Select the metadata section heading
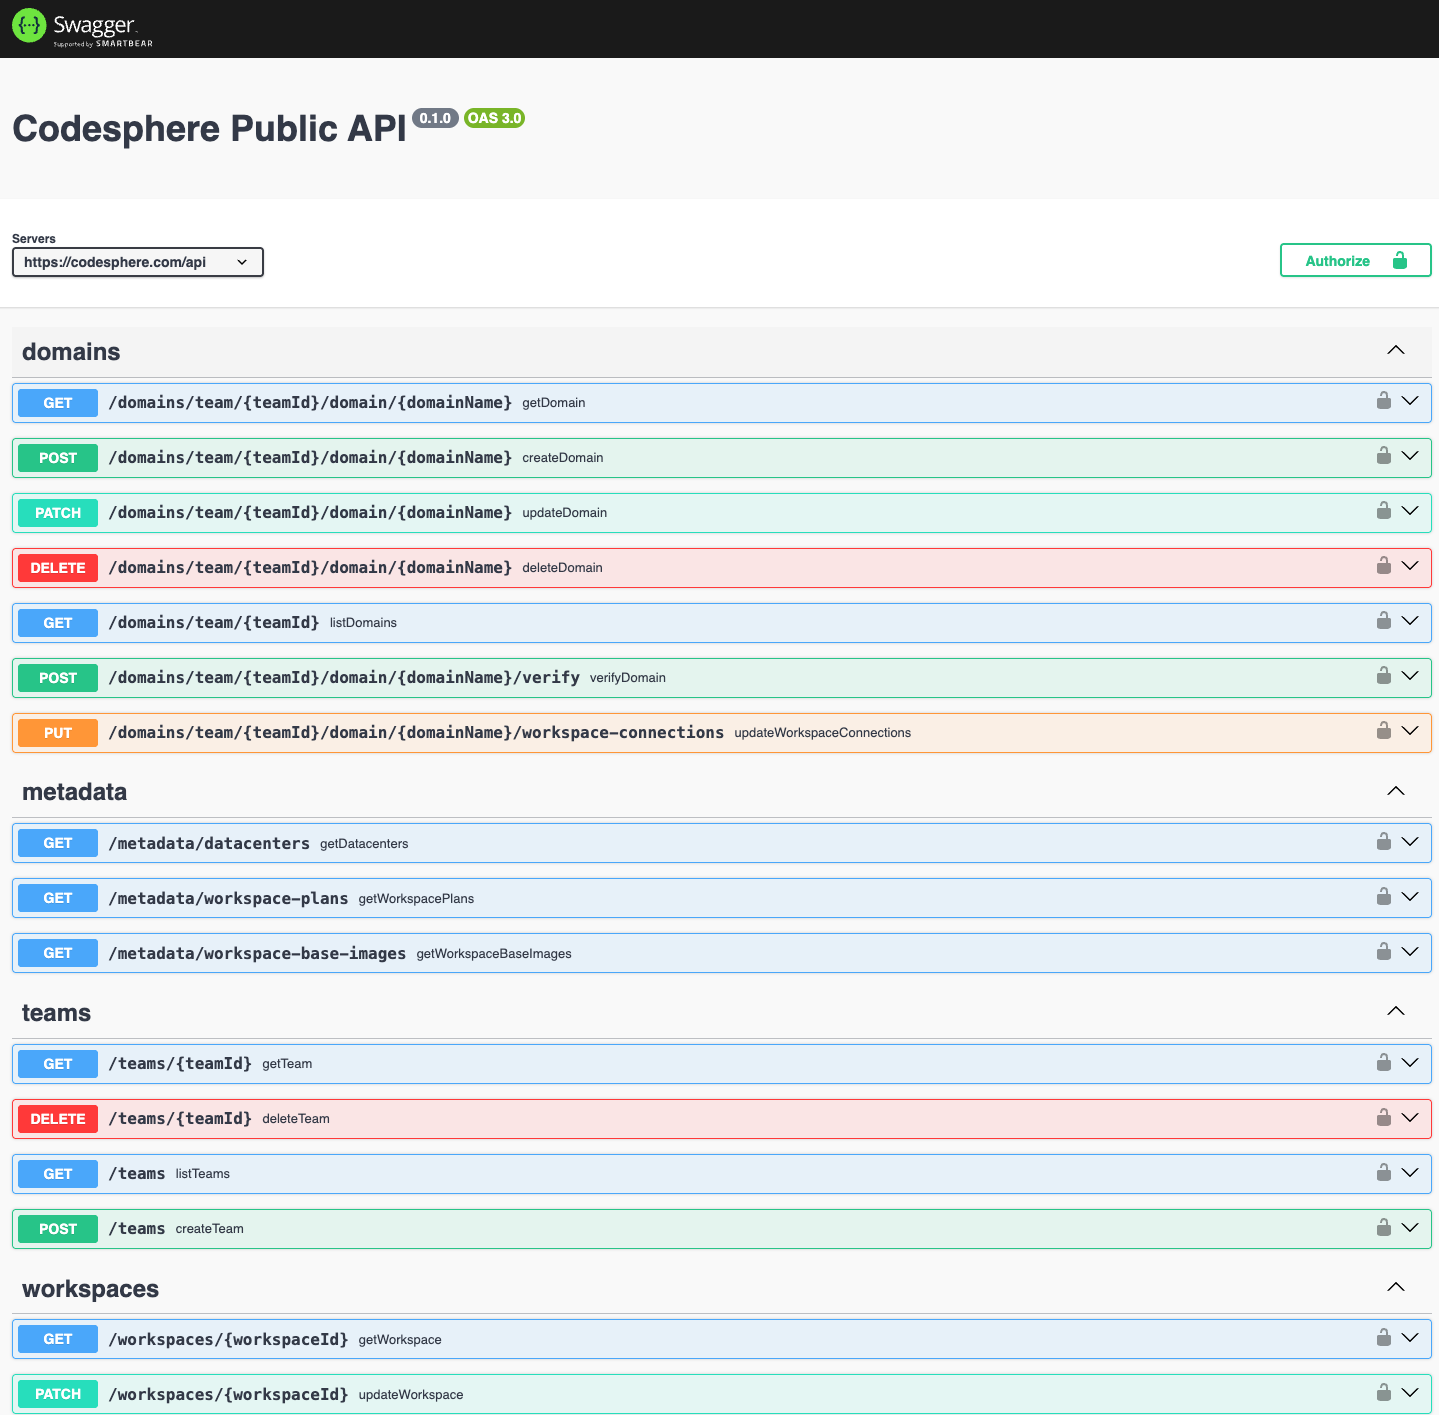 (x=74, y=791)
